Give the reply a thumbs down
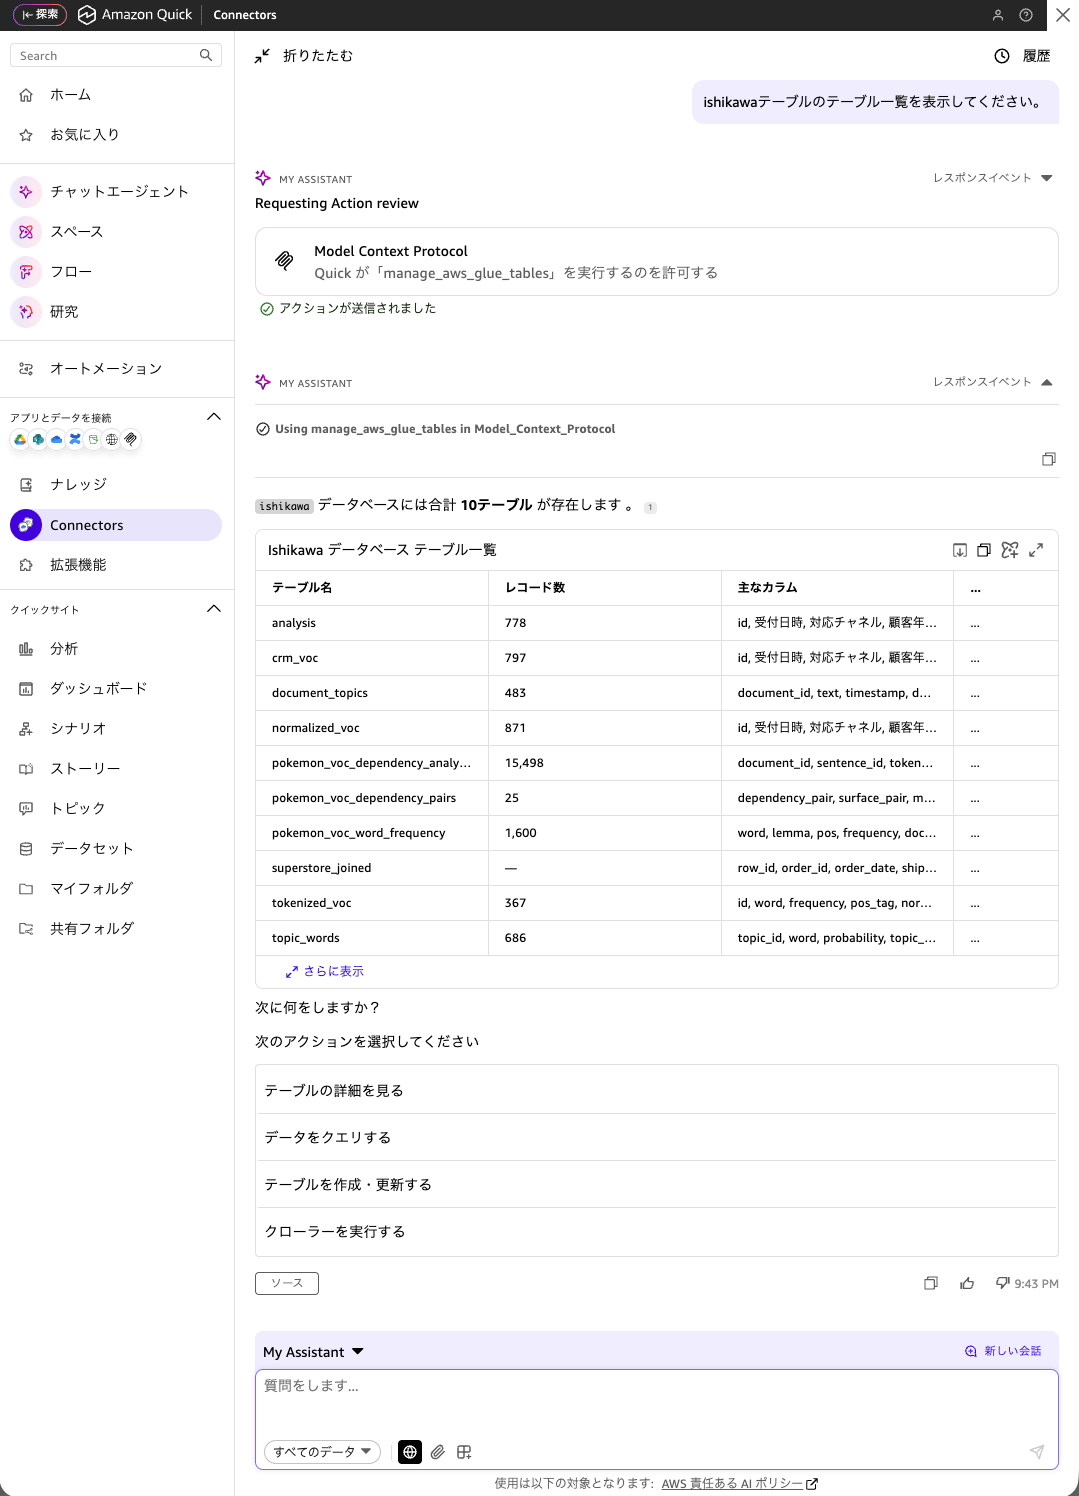This screenshot has height=1496, width=1079. pos(1002,1283)
